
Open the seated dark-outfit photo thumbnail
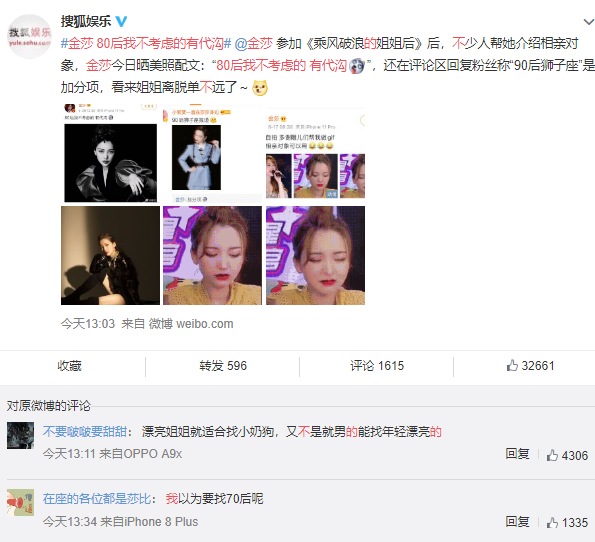[110, 255]
